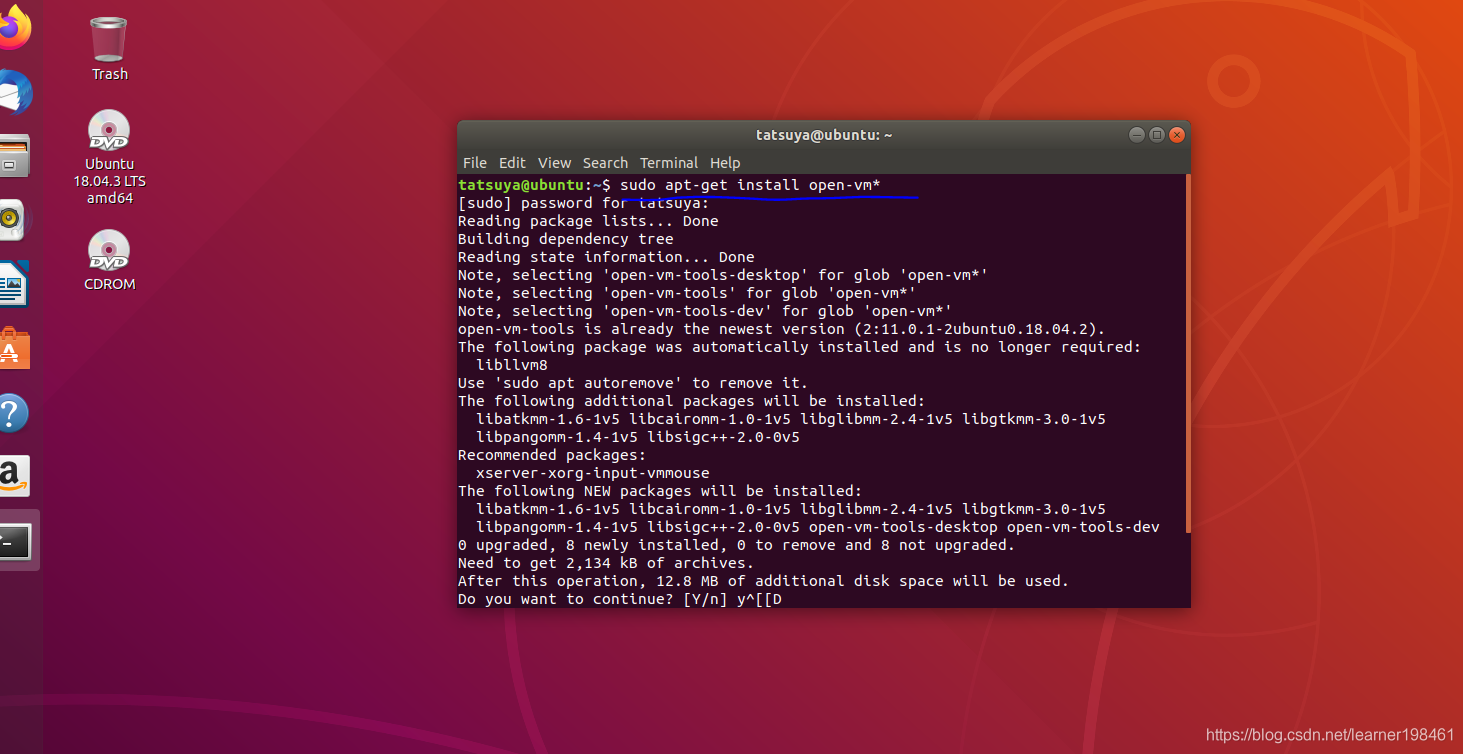Click the 'tatsuya@ubuntu: ~' title bar
This screenshot has width=1463, height=754.
[824, 135]
